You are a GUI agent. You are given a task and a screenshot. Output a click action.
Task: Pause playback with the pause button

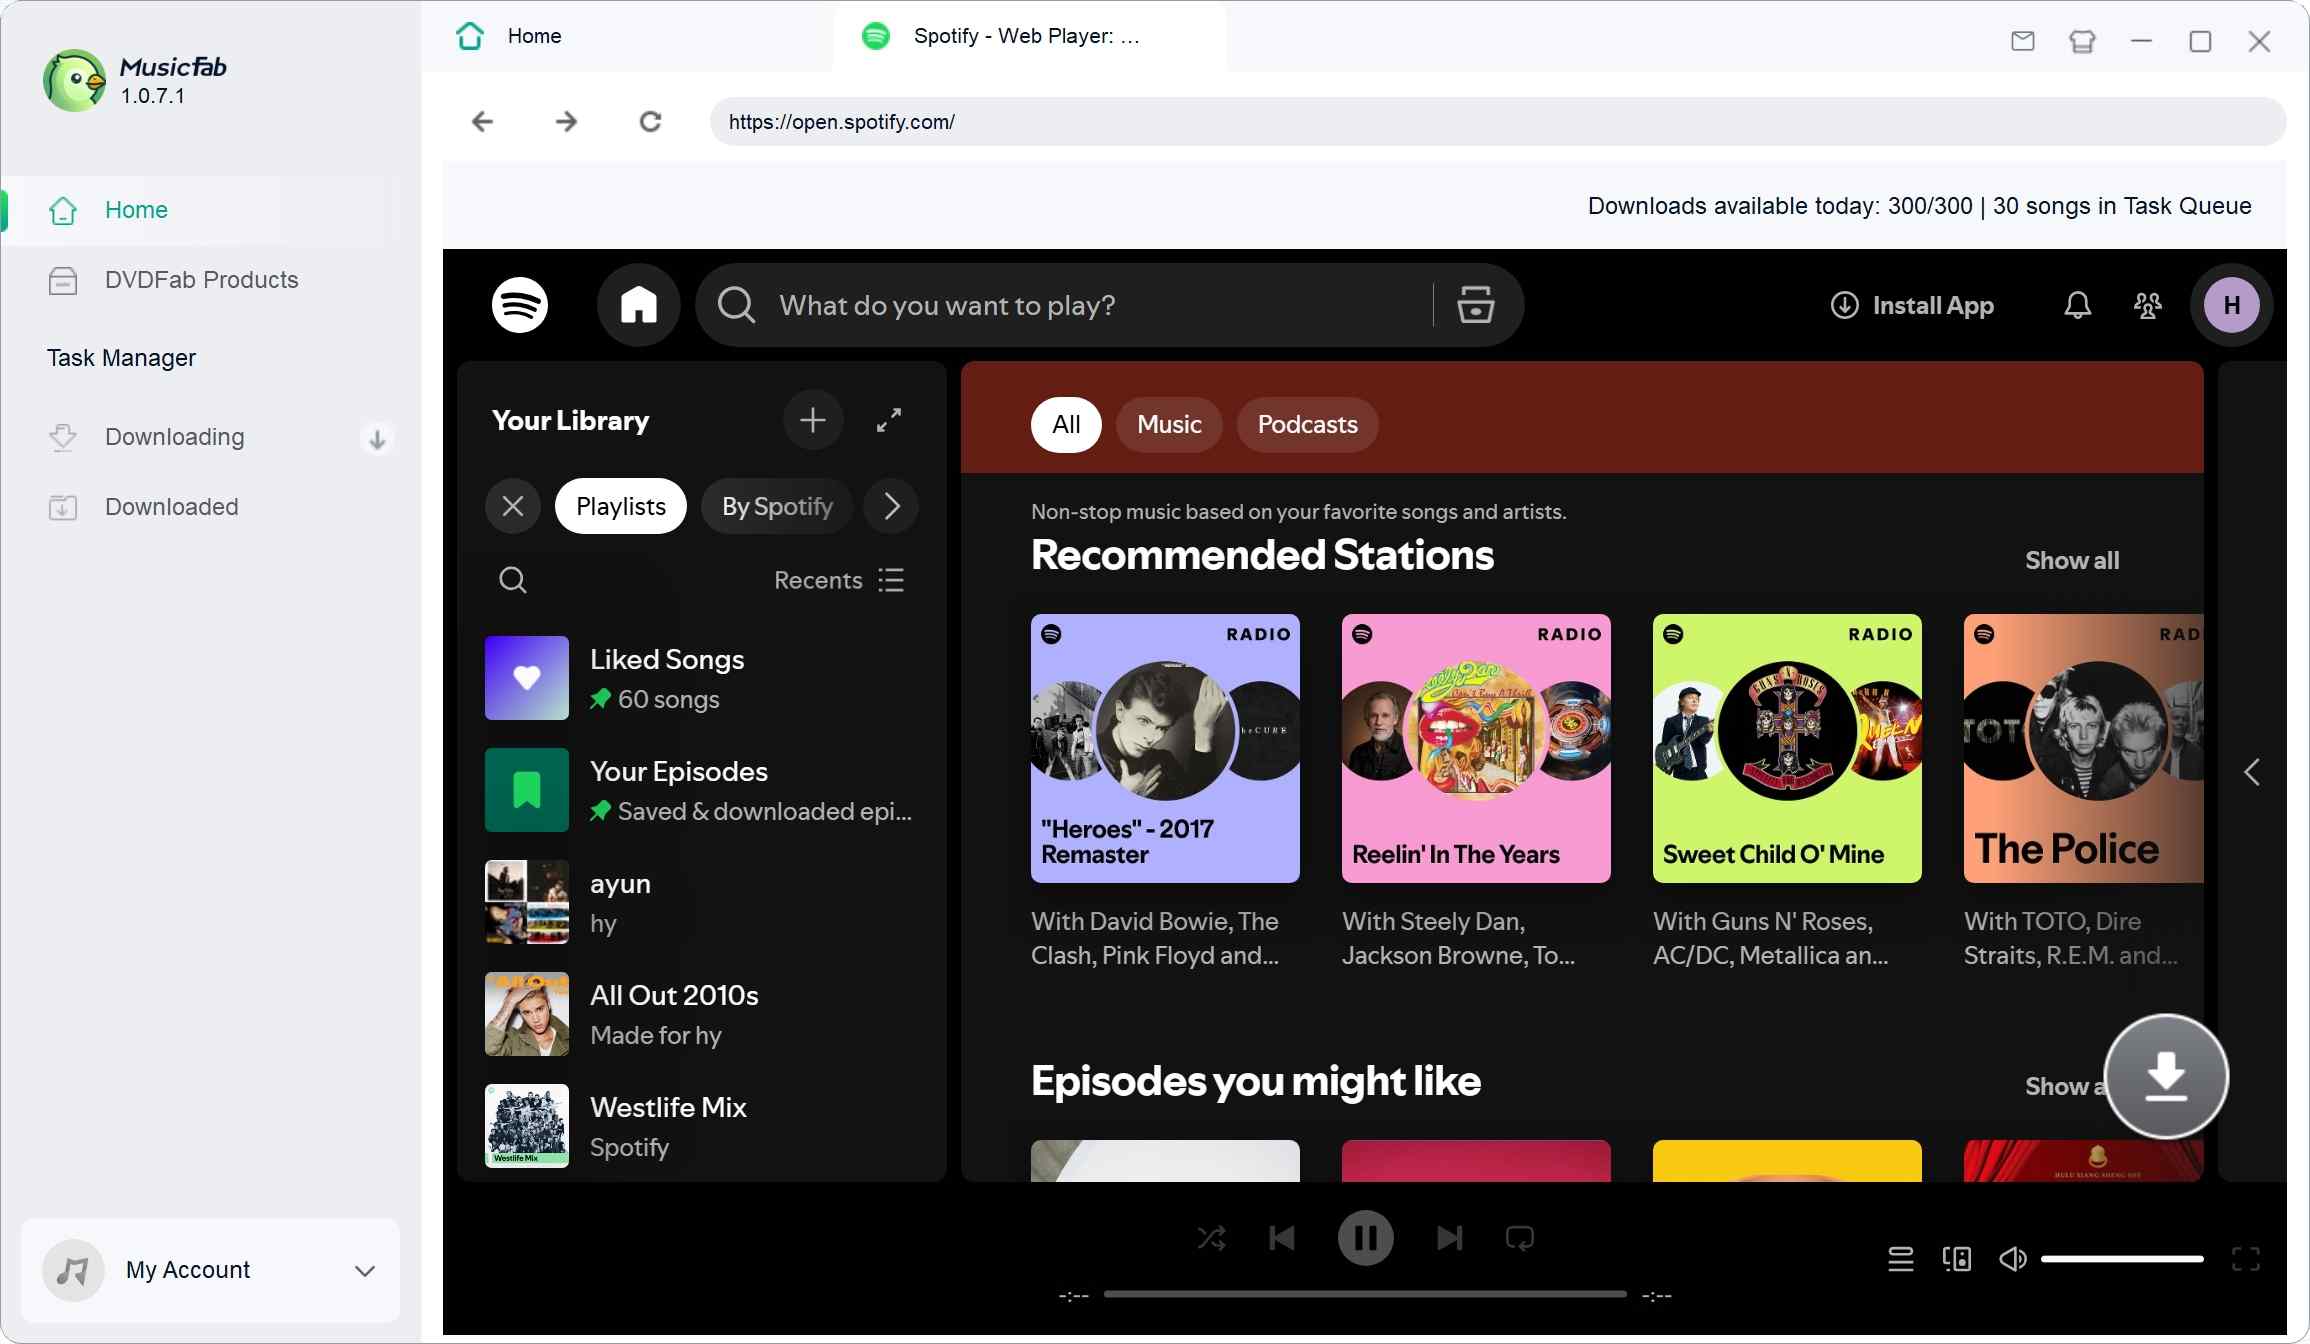point(1365,1239)
